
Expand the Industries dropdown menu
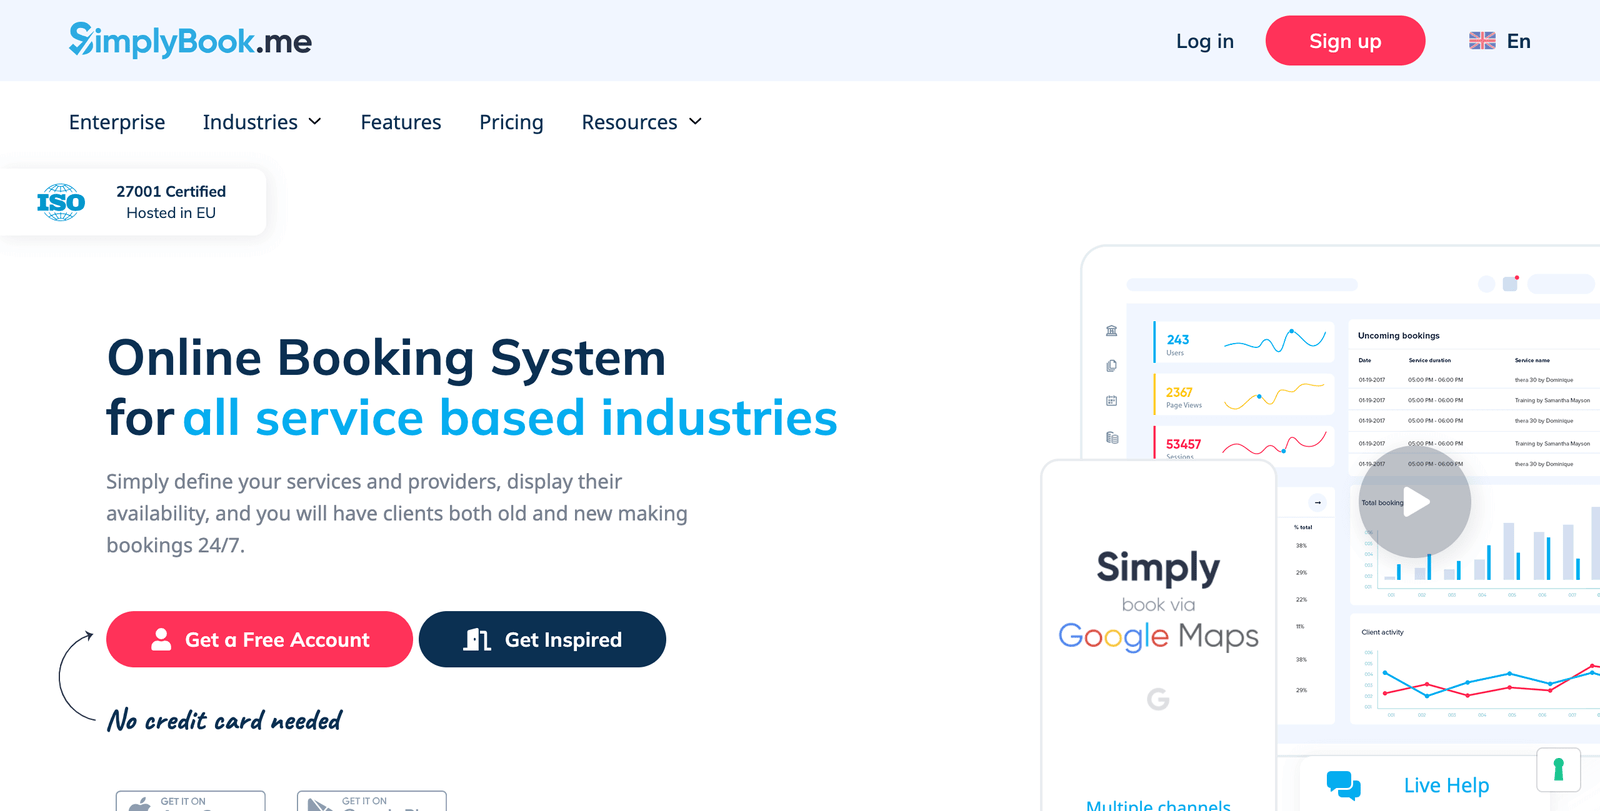click(x=262, y=122)
